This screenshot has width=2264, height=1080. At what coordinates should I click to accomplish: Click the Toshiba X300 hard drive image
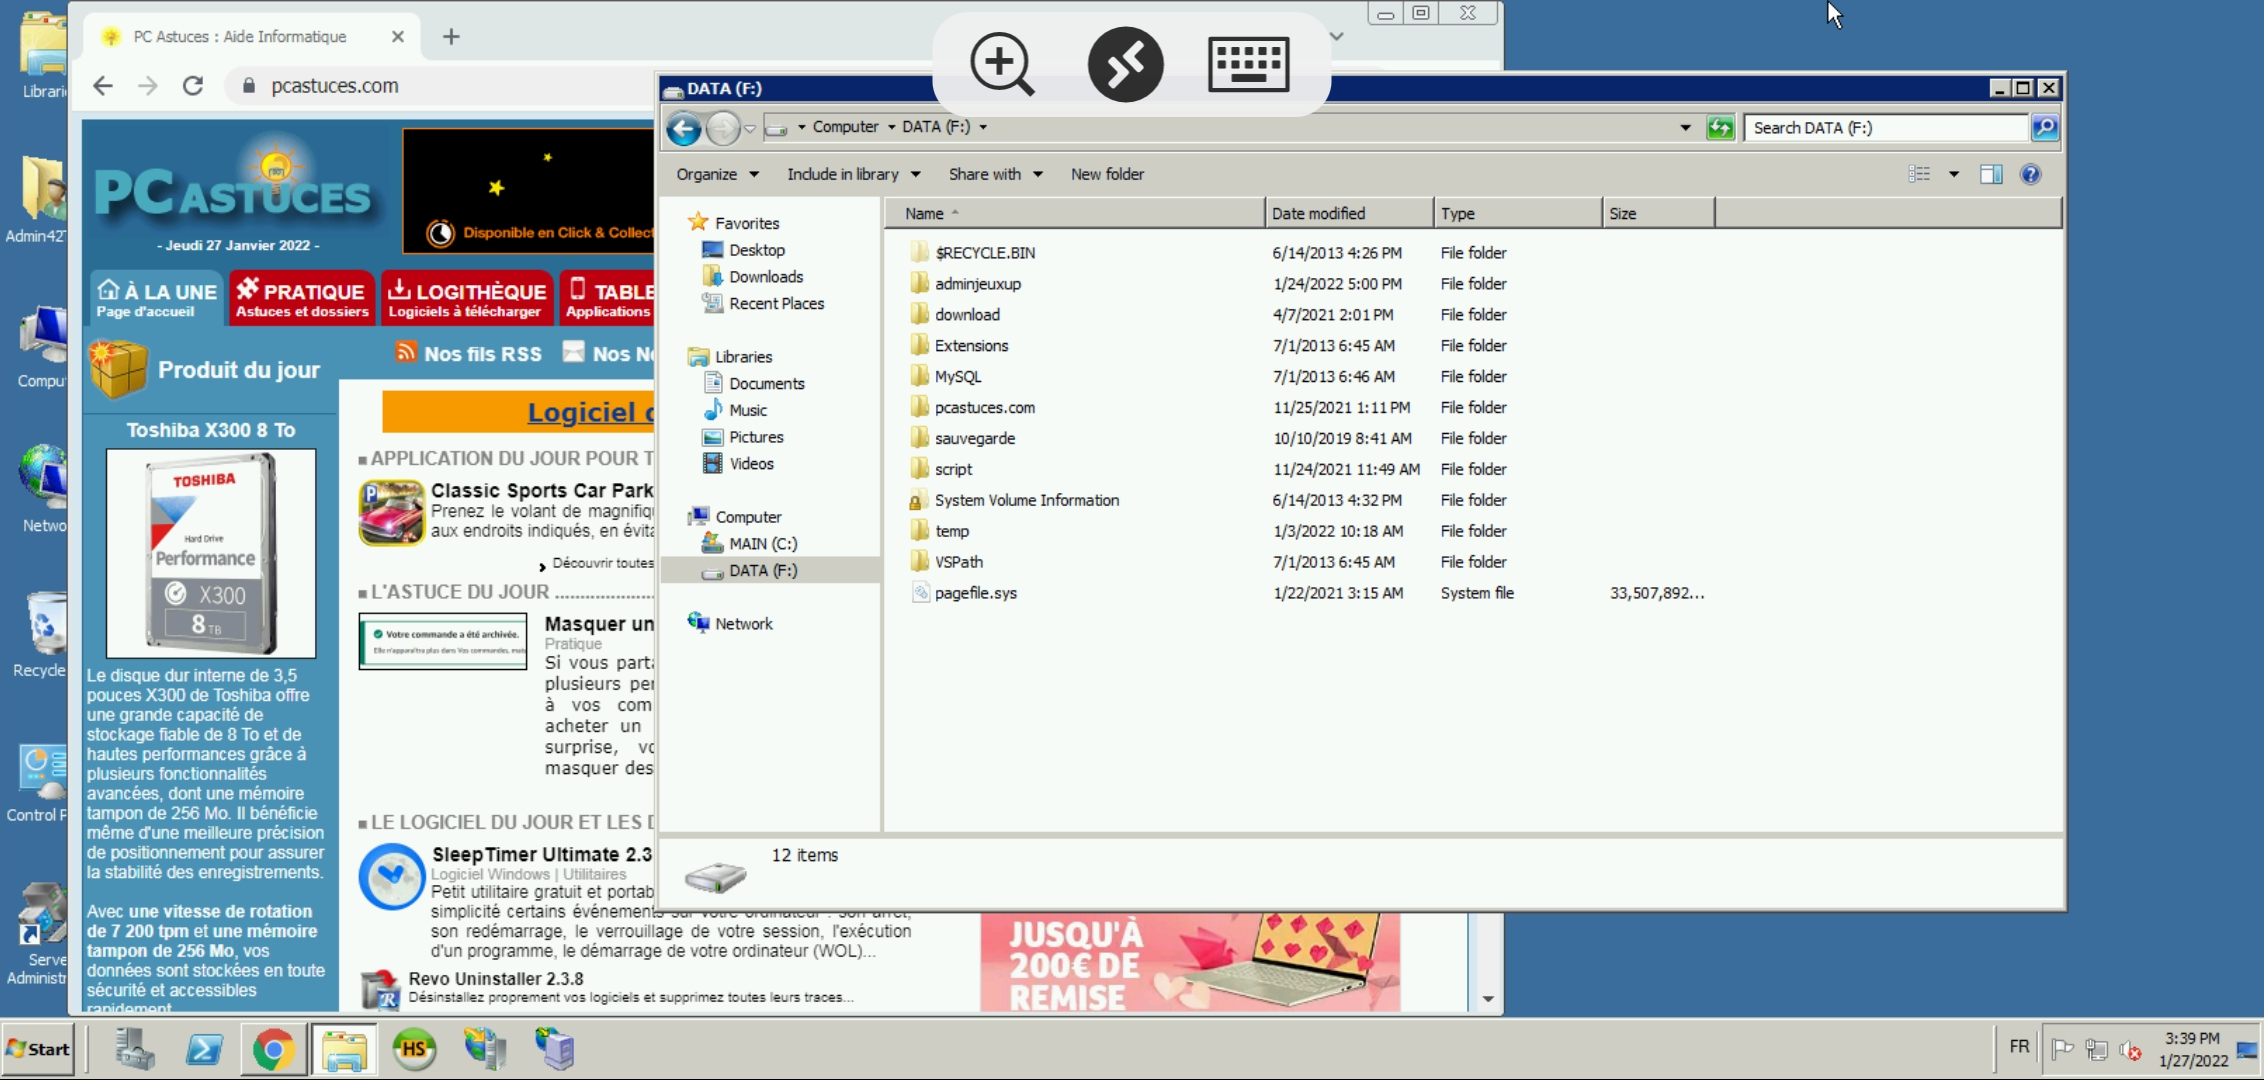tap(211, 553)
